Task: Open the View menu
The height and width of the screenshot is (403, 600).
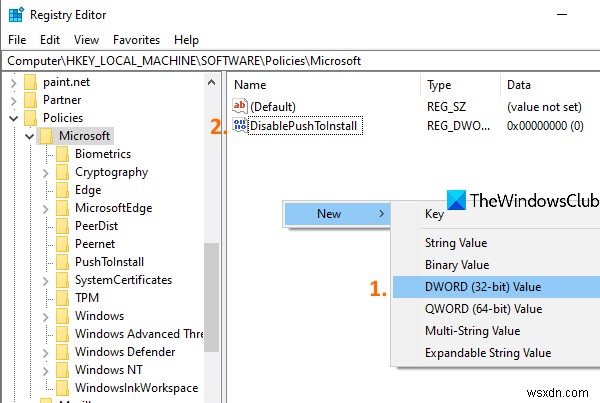Action: tap(86, 40)
